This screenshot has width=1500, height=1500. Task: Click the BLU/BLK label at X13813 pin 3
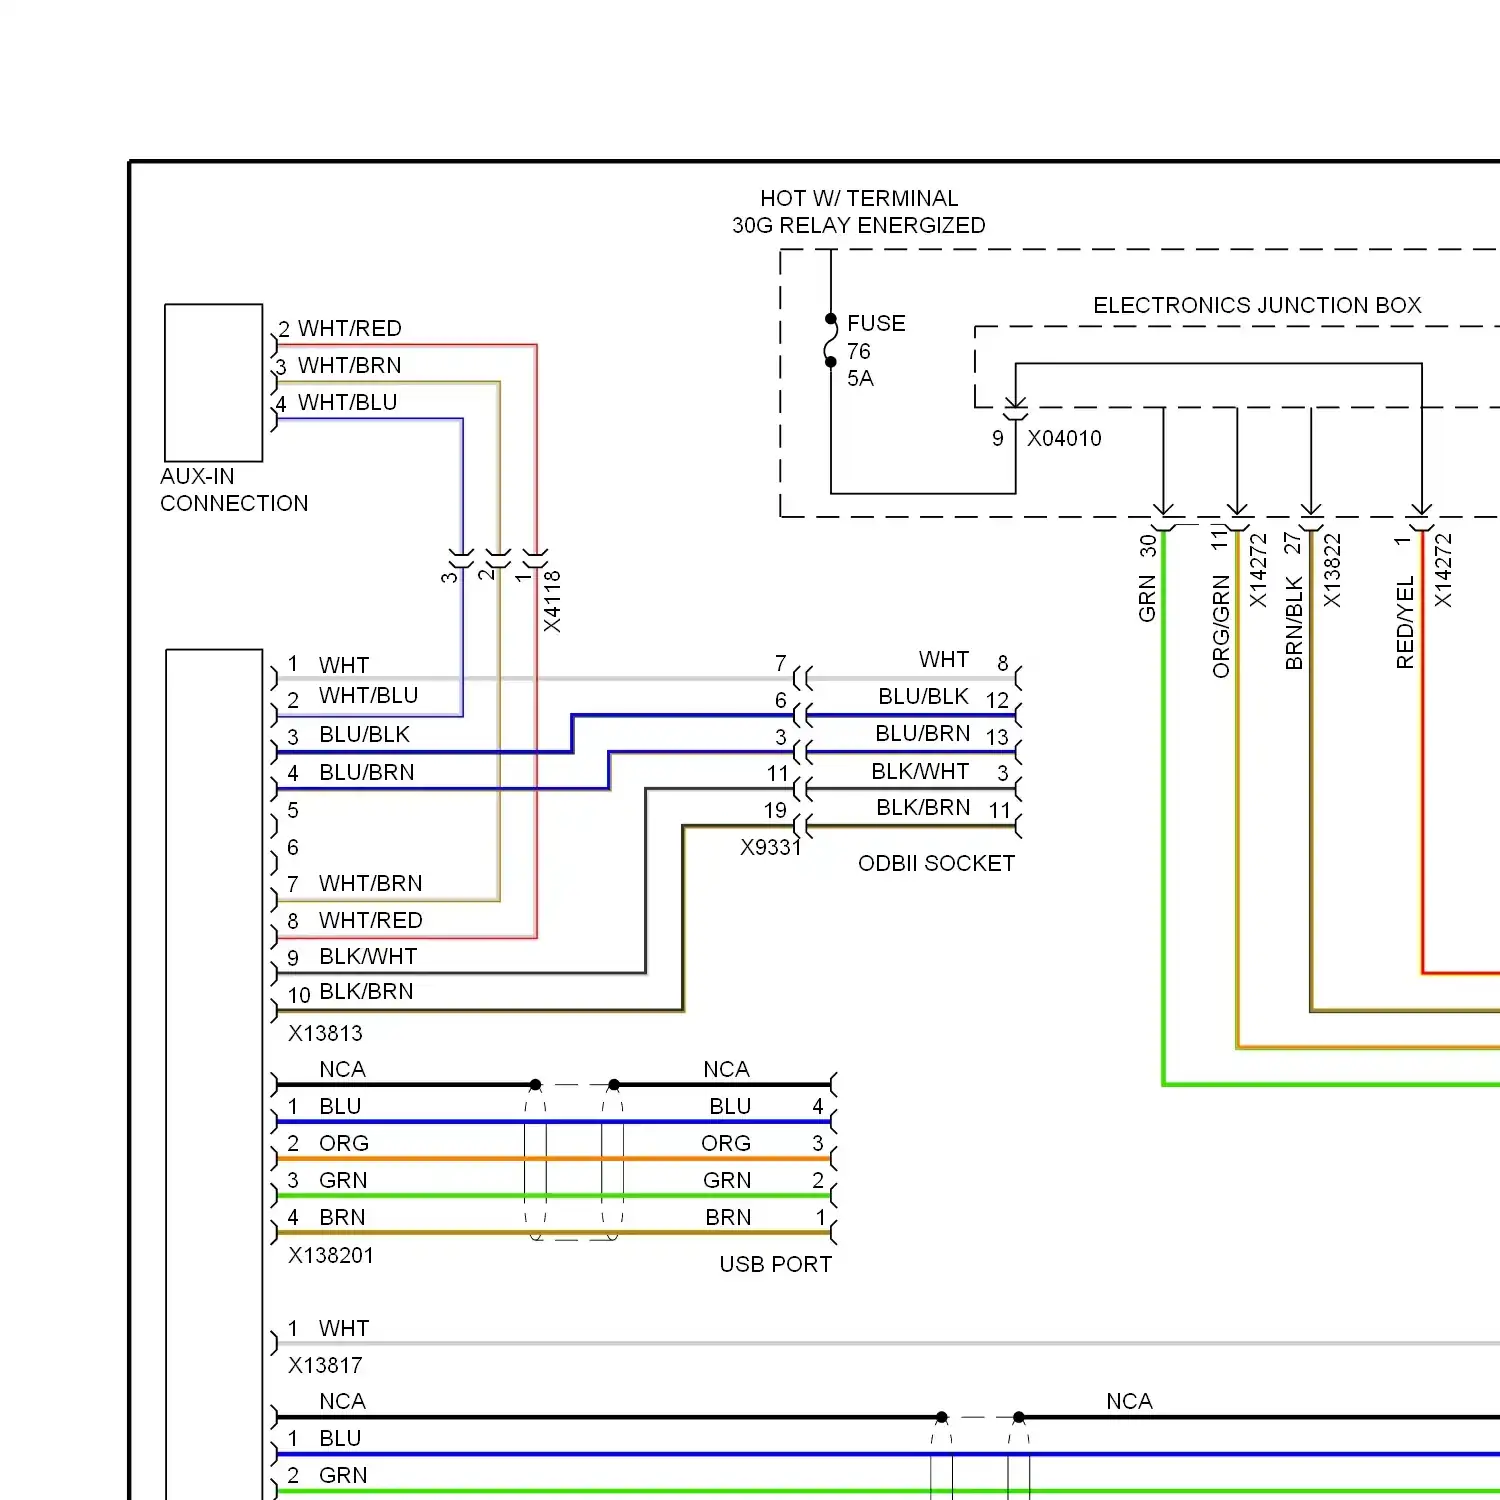364,734
